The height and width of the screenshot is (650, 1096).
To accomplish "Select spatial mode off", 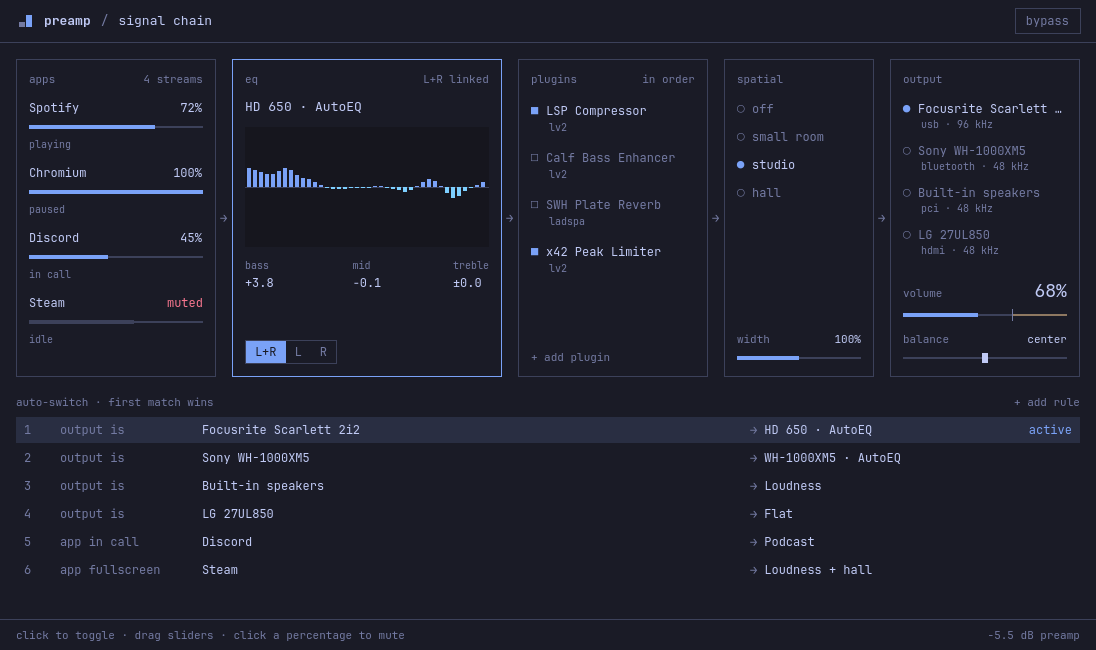I will click(x=755, y=109).
